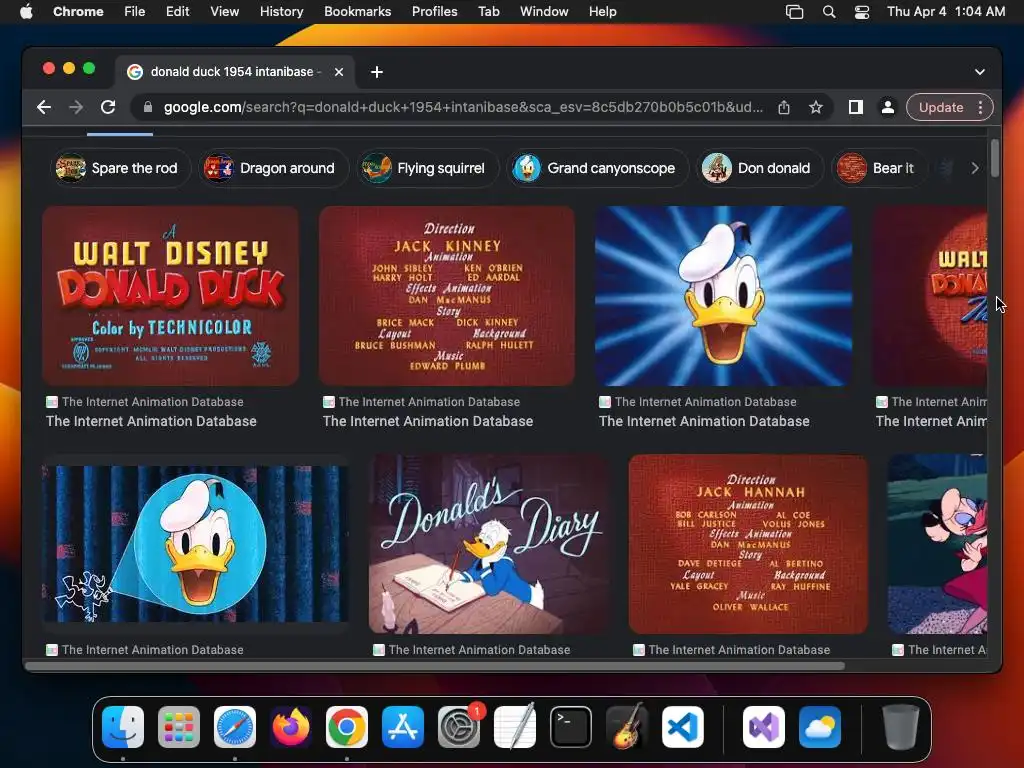1024x768 pixels.
Task: Open GarageBand from the Dock
Action: pos(627,727)
